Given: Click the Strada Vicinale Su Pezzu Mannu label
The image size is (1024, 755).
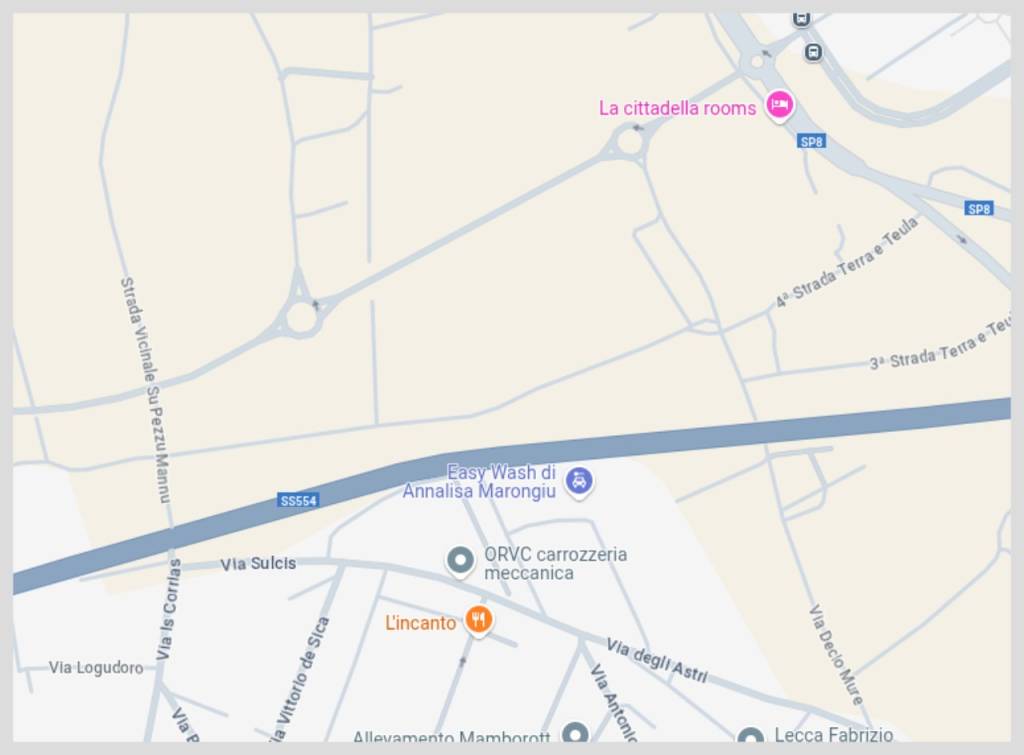Looking at the screenshot, I should (x=145, y=390).
